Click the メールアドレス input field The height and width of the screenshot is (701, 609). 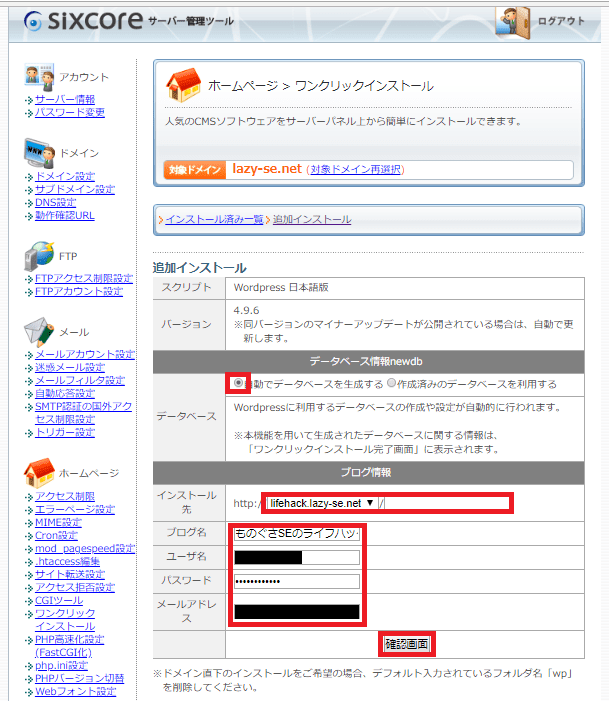point(297,612)
